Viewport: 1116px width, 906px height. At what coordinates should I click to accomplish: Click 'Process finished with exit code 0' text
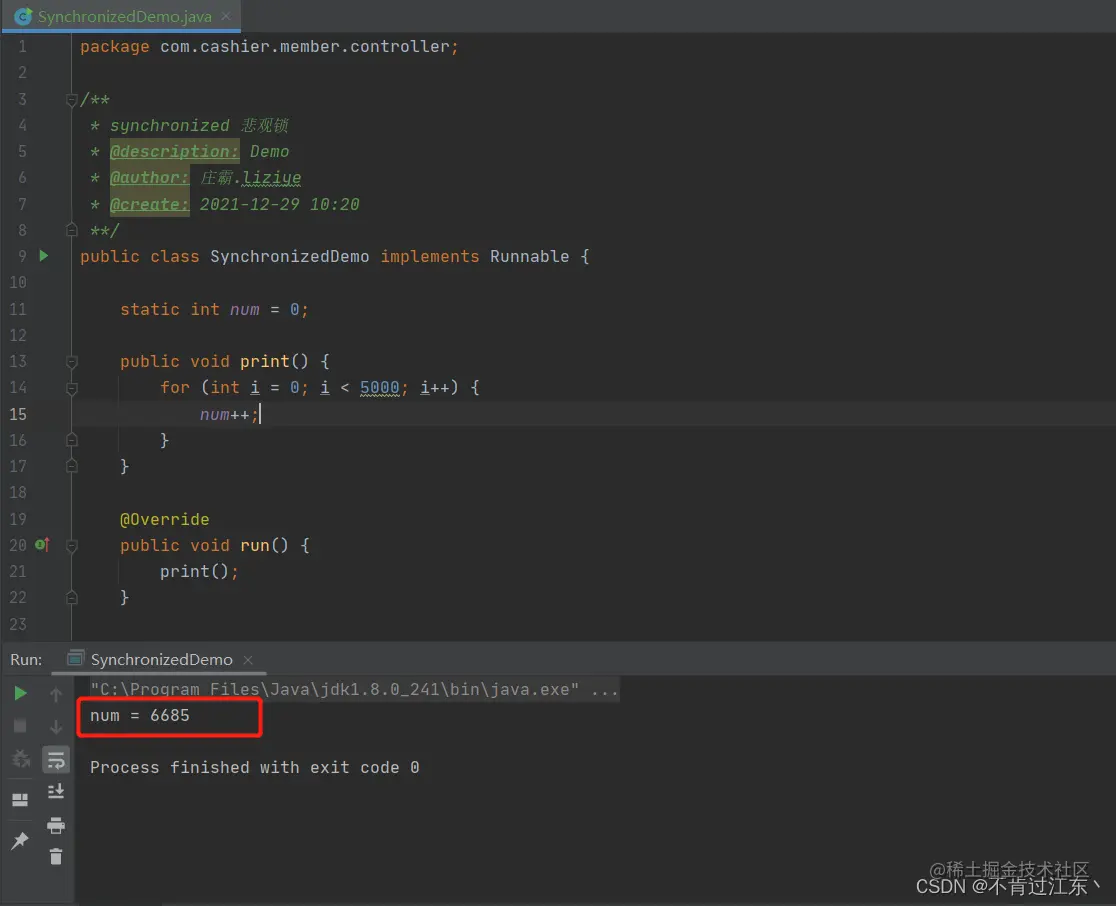(x=254, y=767)
